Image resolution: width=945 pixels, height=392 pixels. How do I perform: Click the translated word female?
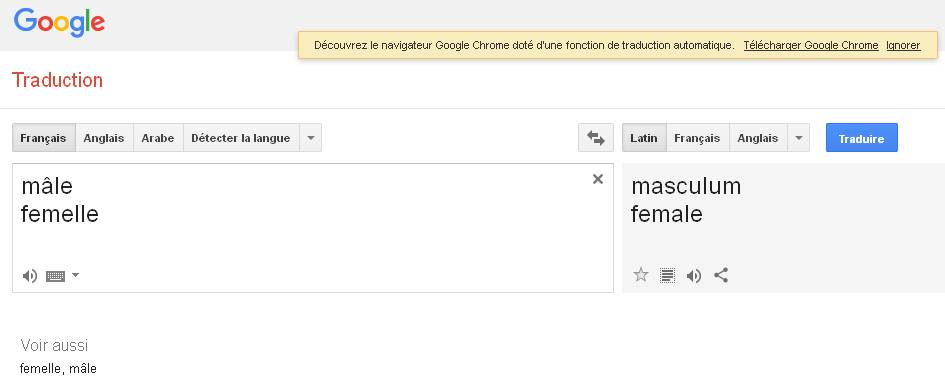[667, 213]
